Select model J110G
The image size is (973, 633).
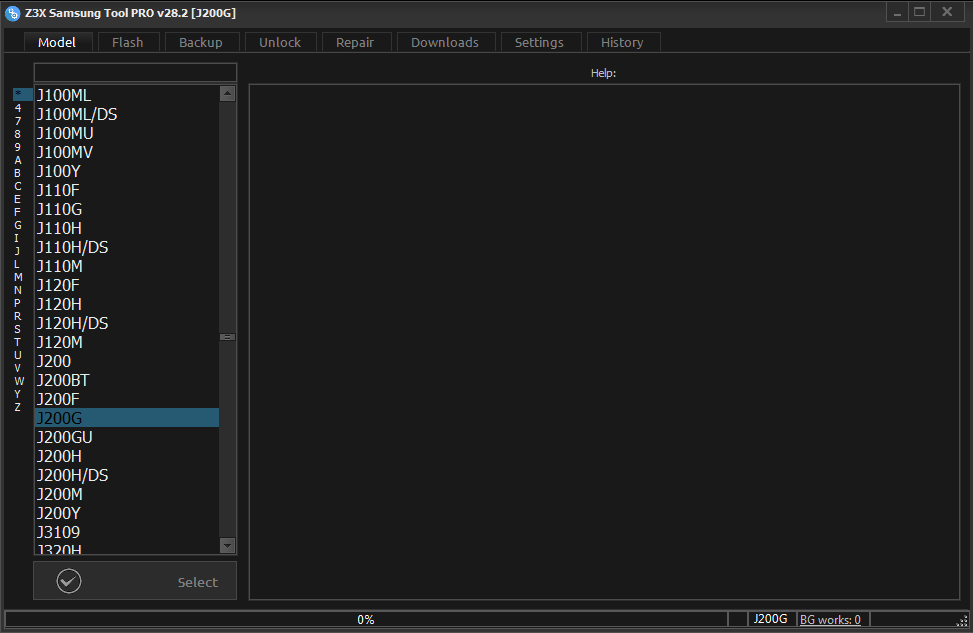(127, 209)
